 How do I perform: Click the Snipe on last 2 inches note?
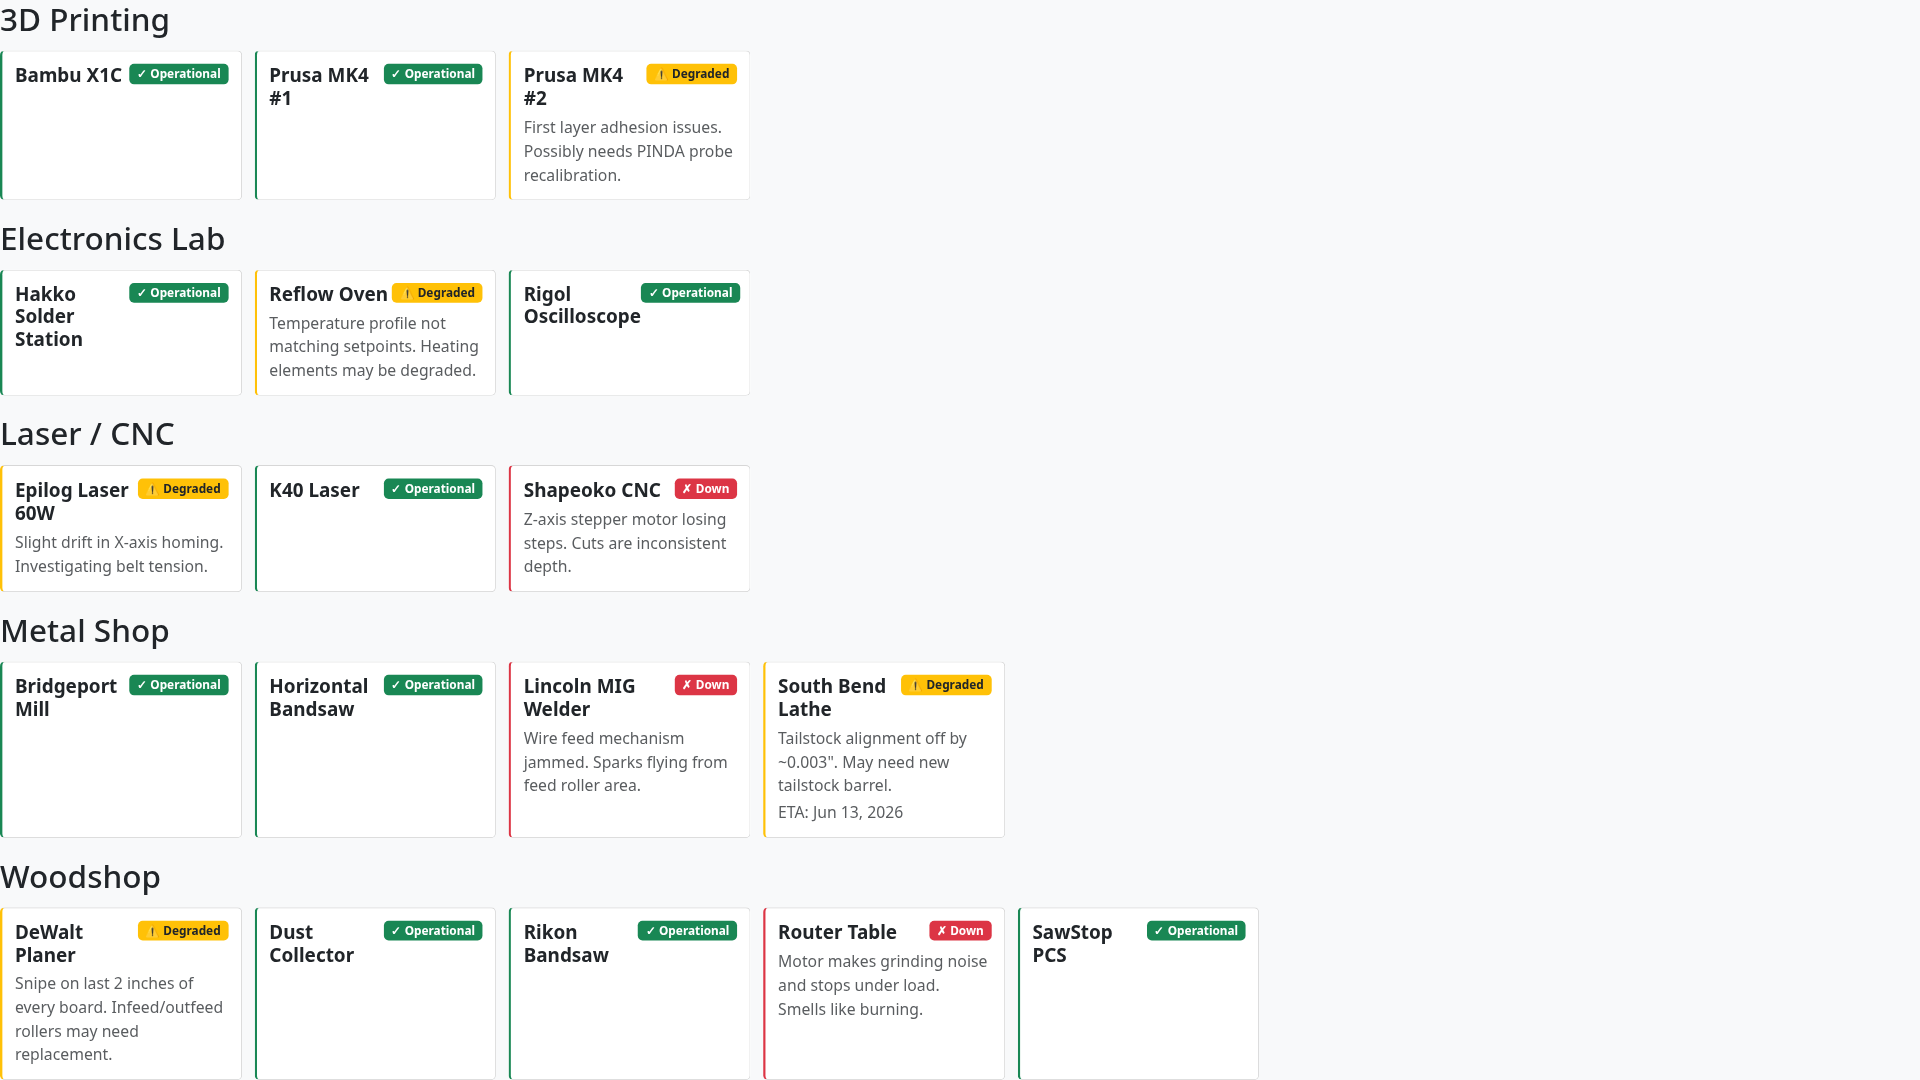(x=119, y=1019)
